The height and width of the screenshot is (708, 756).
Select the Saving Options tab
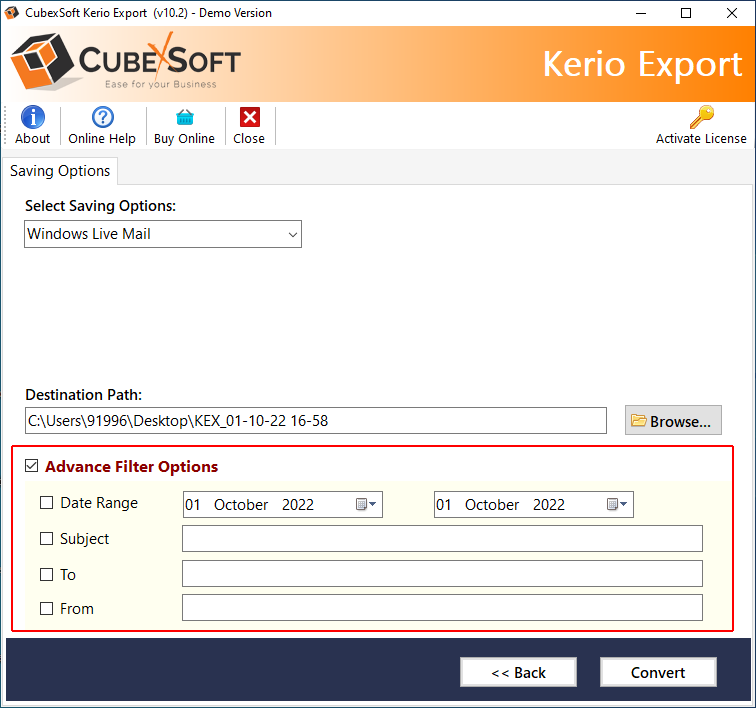tap(60, 171)
